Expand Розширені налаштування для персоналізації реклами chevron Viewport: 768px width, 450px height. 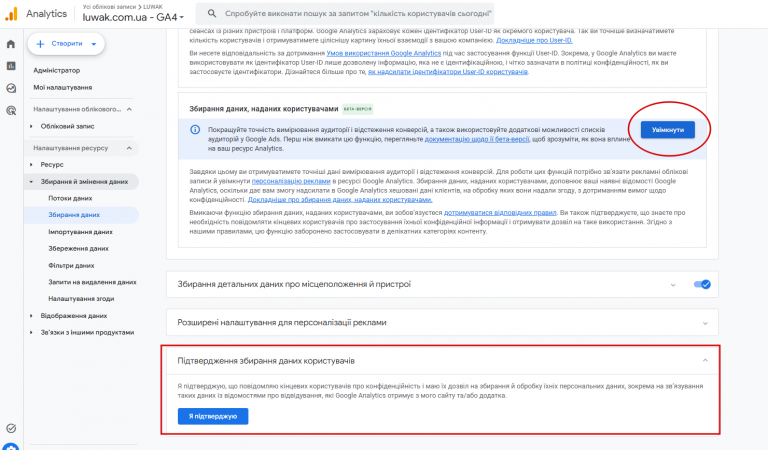click(705, 323)
